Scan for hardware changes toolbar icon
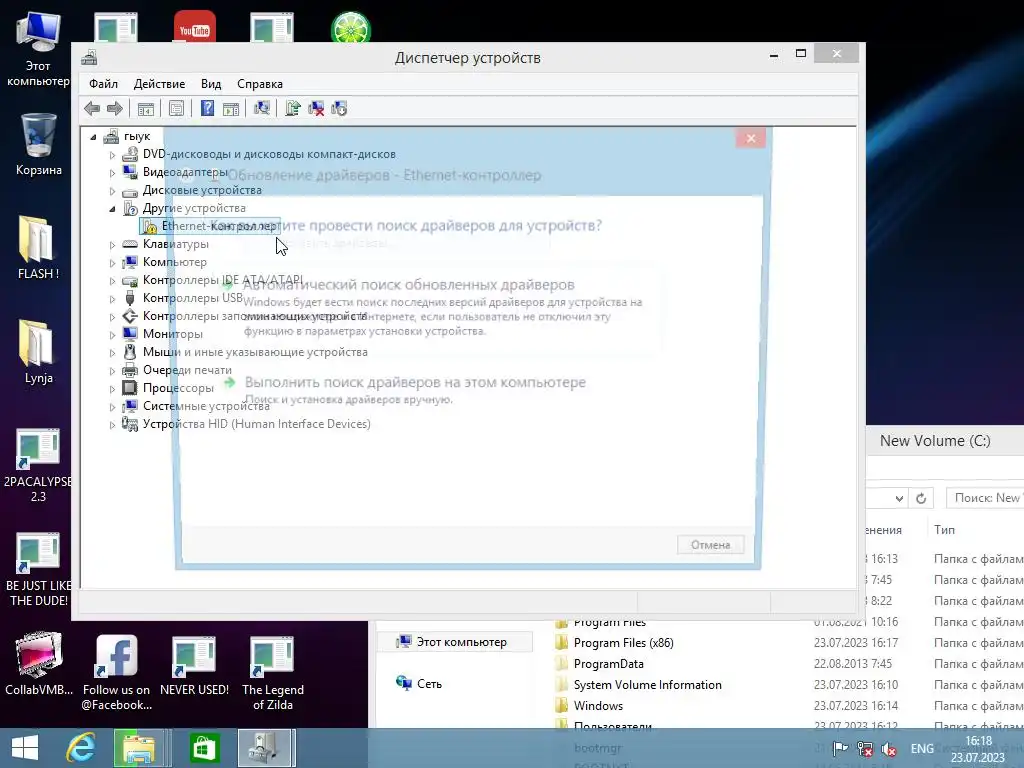Image resolution: width=1024 pixels, height=768 pixels. [x=262, y=108]
